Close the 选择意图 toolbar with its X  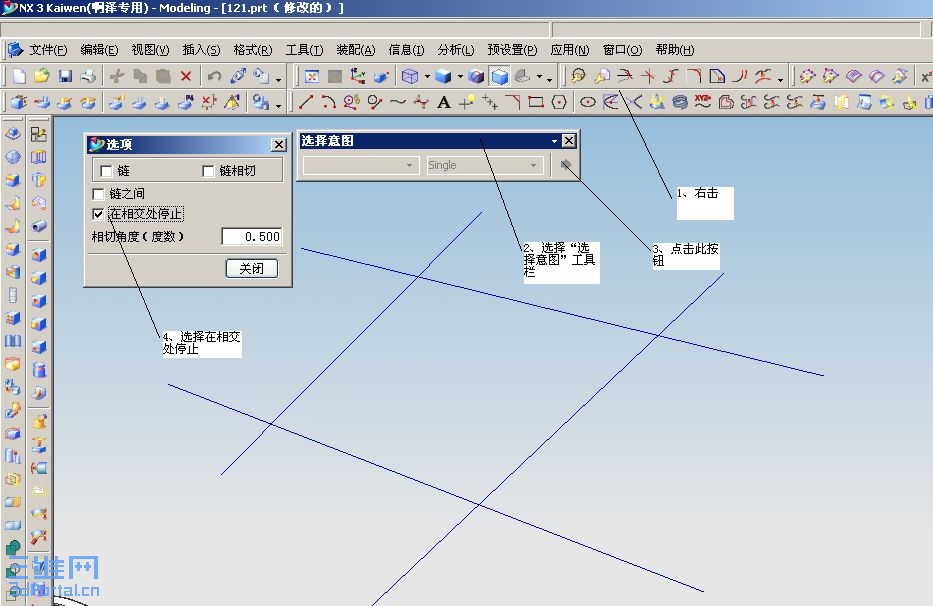[x=569, y=140]
